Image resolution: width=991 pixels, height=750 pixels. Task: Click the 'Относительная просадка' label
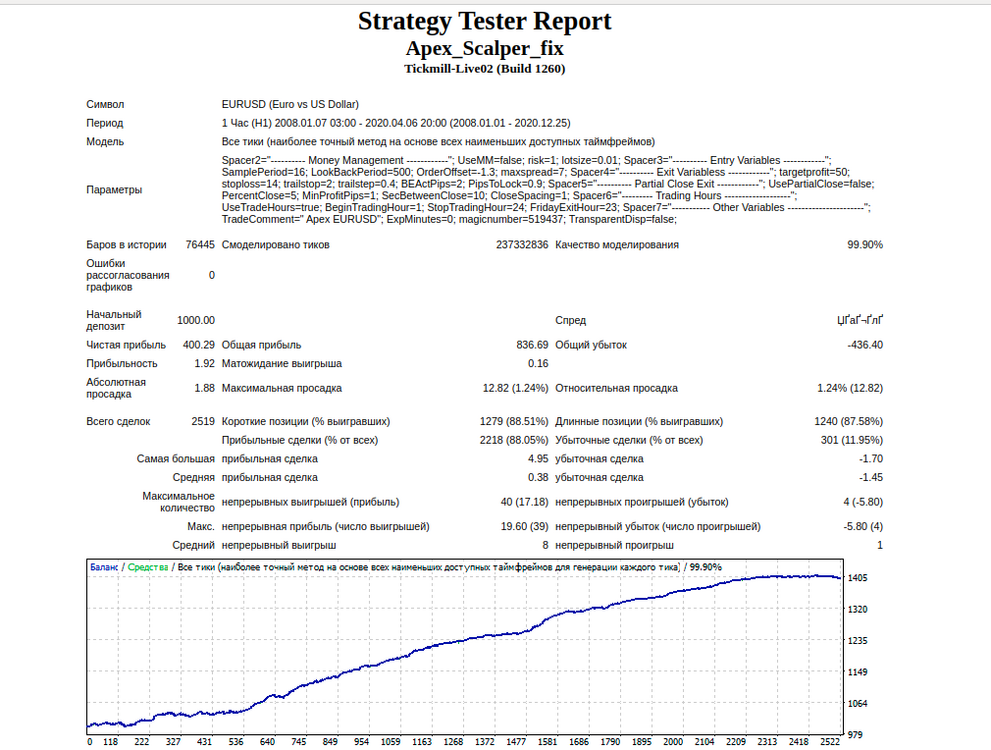click(616, 388)
